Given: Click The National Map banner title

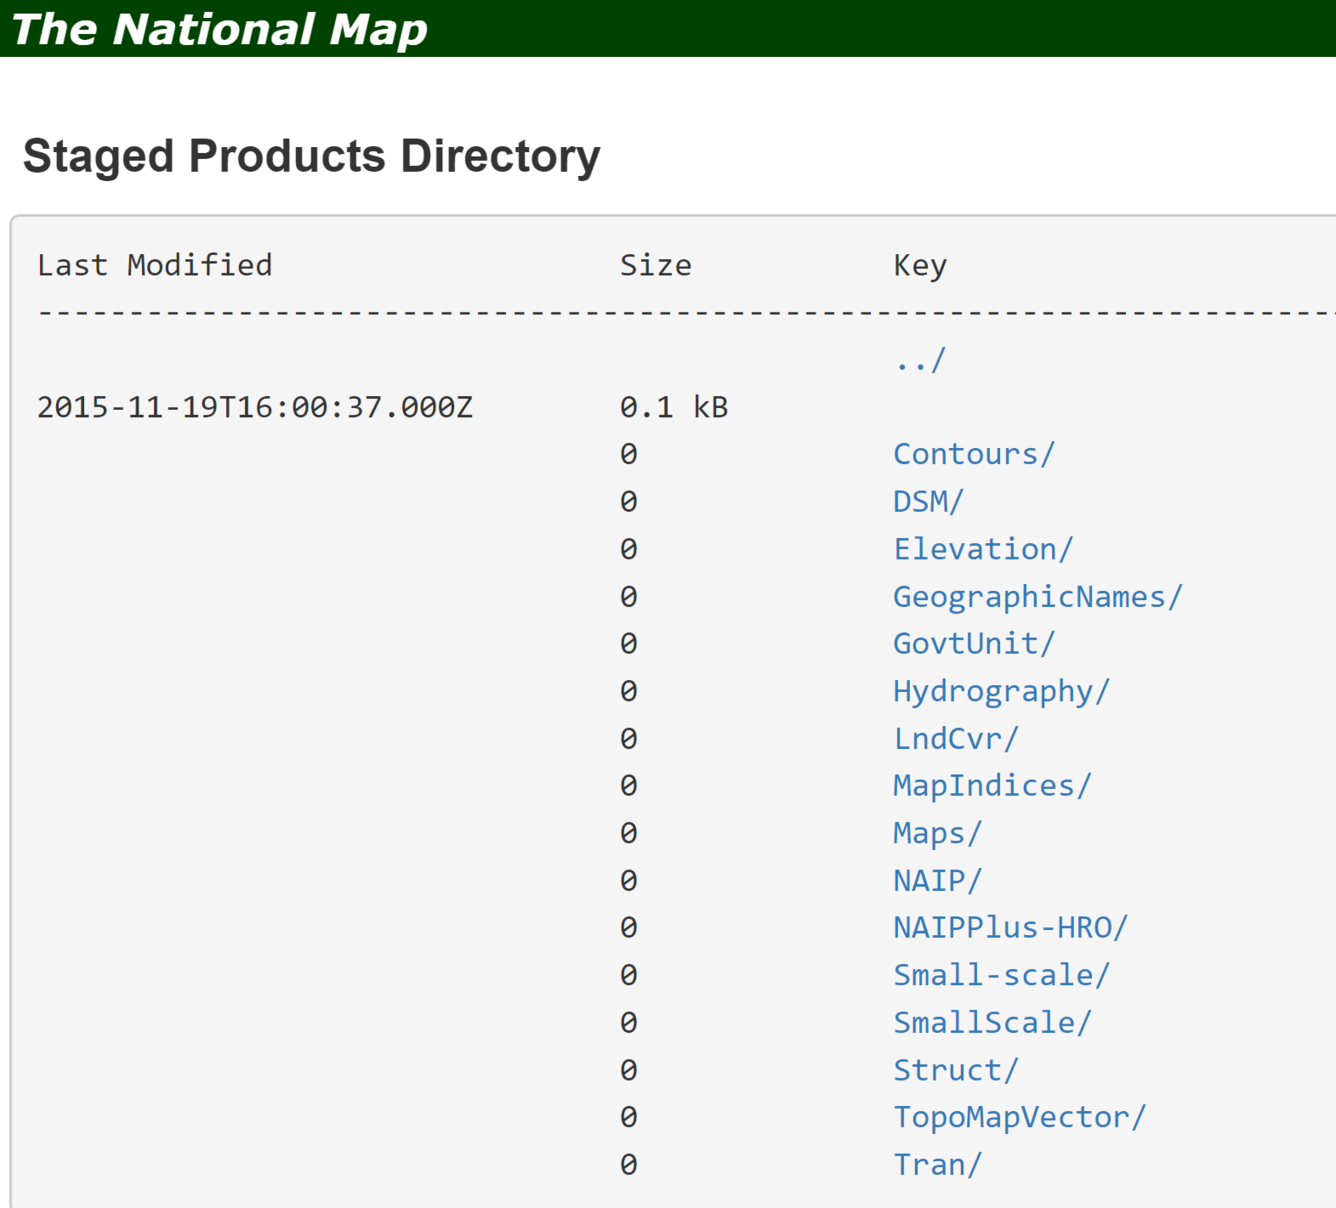Looking at the screenshot, I should (x=220, y=29).
